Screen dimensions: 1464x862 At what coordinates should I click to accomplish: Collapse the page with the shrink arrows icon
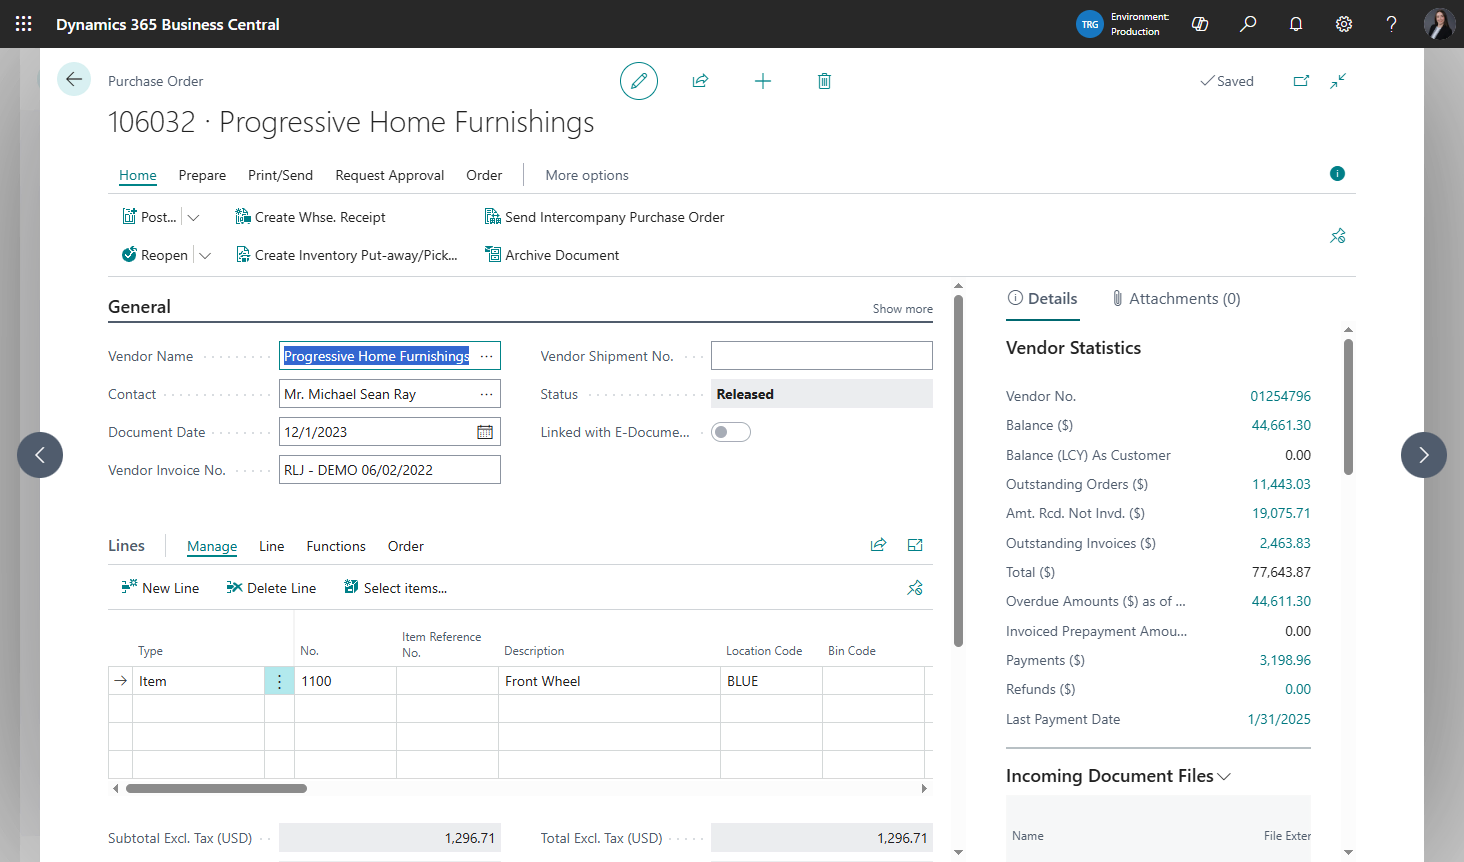pyautogui.click(x=1338, y=81)
